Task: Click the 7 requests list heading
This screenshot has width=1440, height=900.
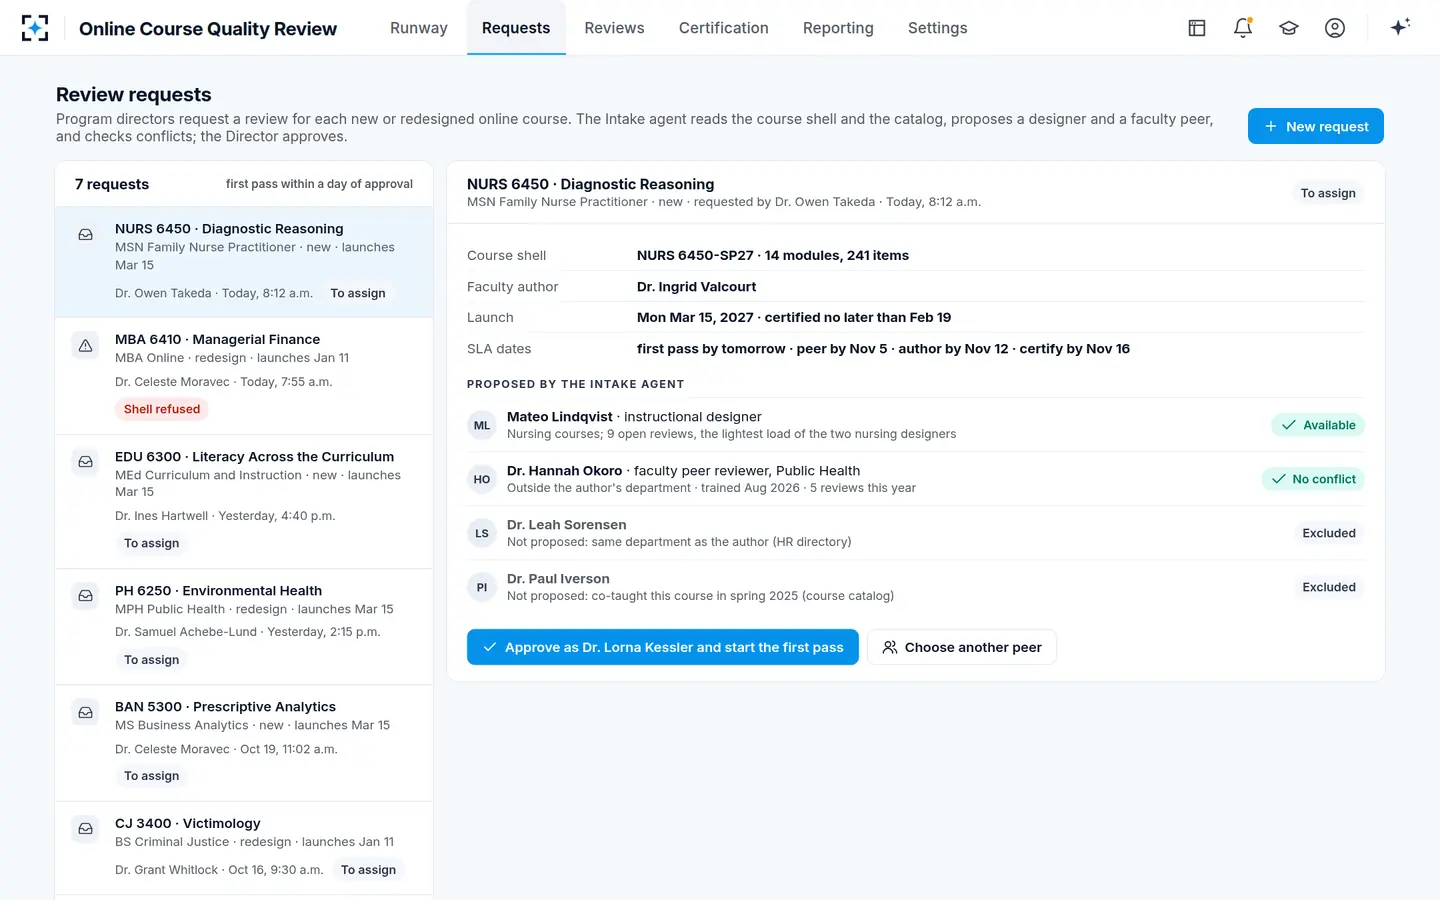Action: click(112, 184)
